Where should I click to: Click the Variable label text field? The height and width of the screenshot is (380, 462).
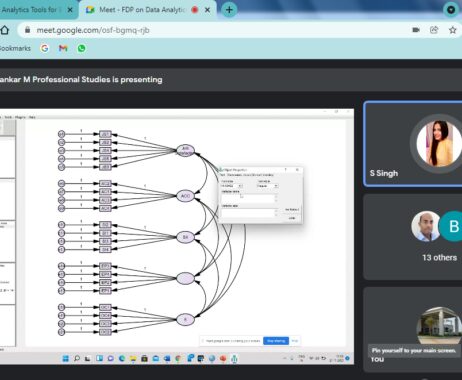click(249, 212)
